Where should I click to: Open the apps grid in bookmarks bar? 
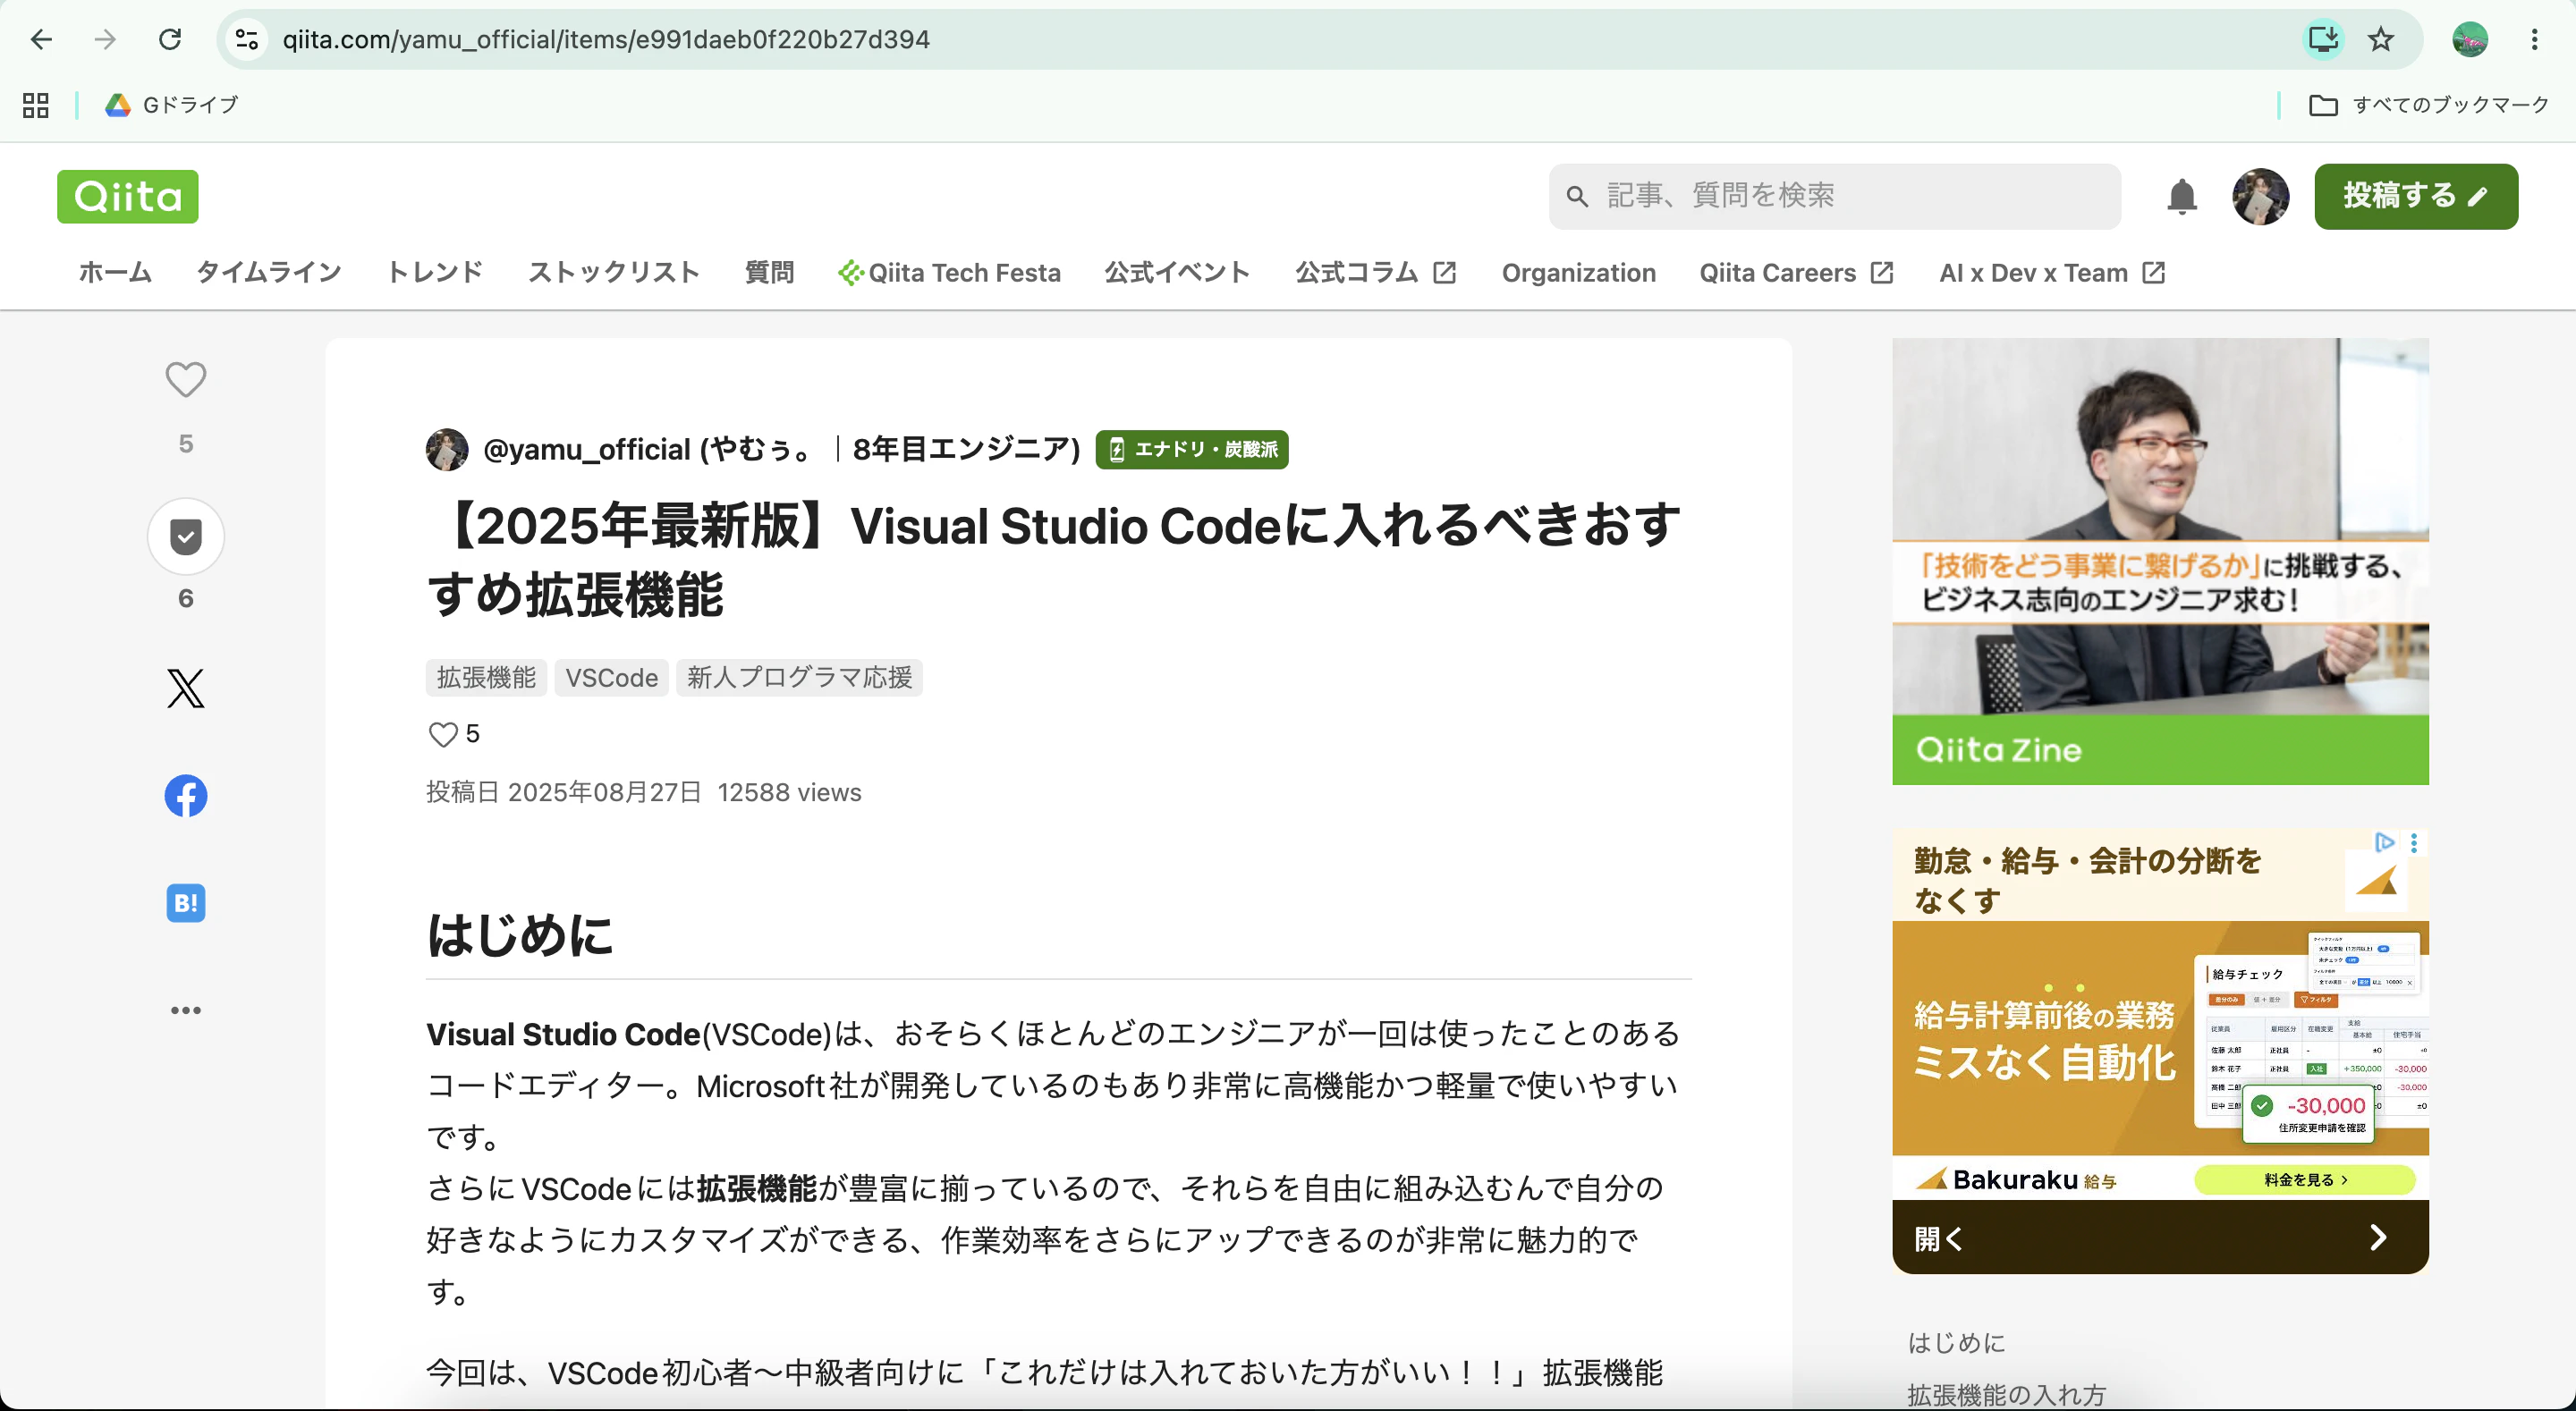[x=36, y=105]
